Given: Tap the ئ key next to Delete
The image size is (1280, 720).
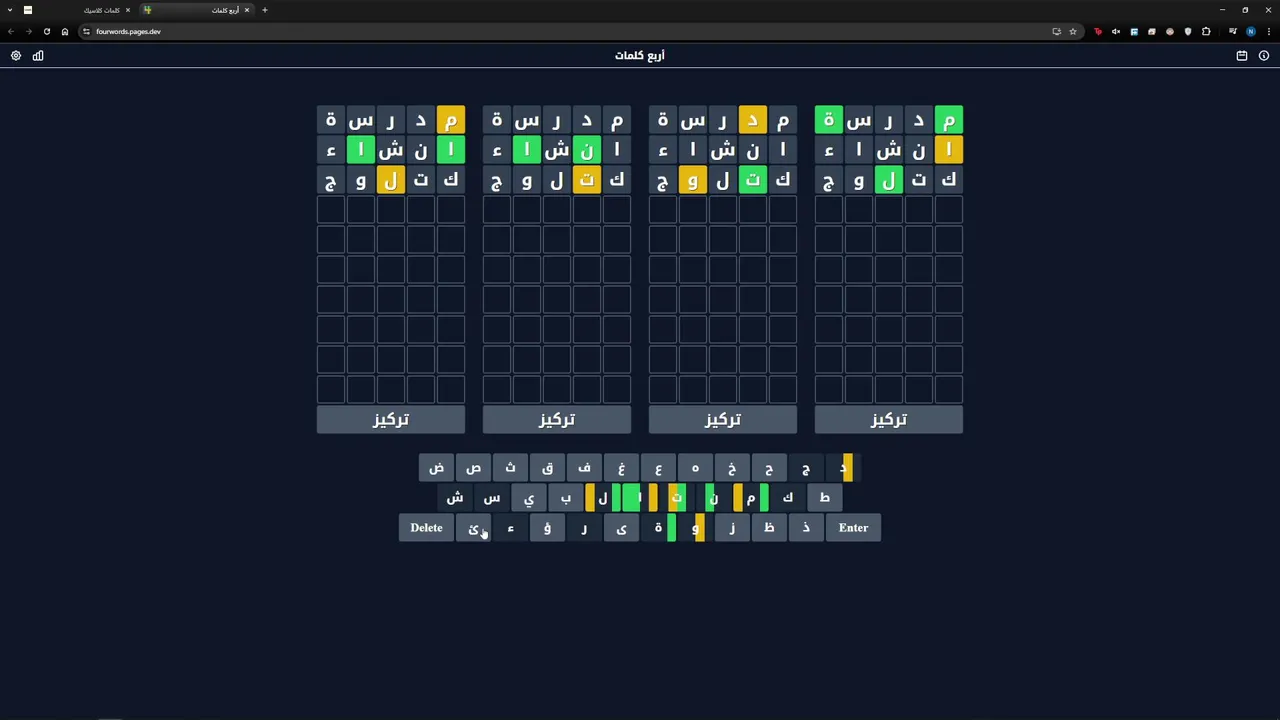Looking at the screenshot, I should tap(474, 528).
